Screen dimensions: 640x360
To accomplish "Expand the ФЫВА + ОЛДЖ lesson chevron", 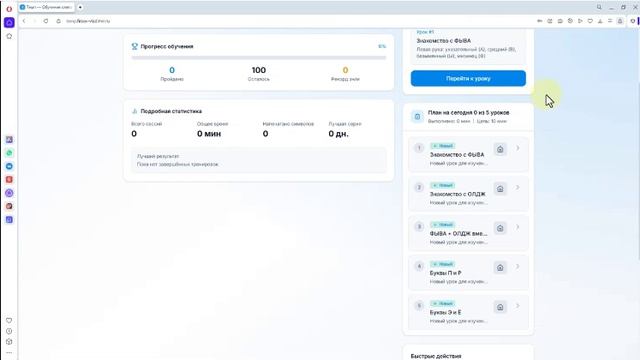I will point(518,227).
